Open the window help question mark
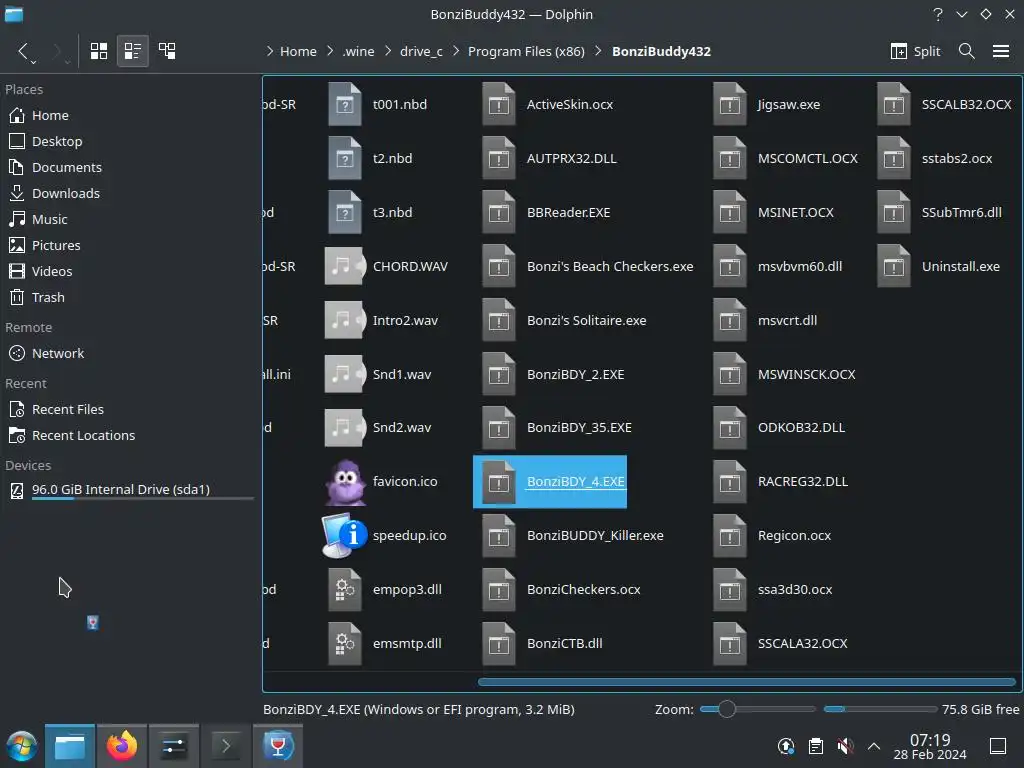Image resolution: width=1024 pixels, height=768 pixels. tap(938, 14)
